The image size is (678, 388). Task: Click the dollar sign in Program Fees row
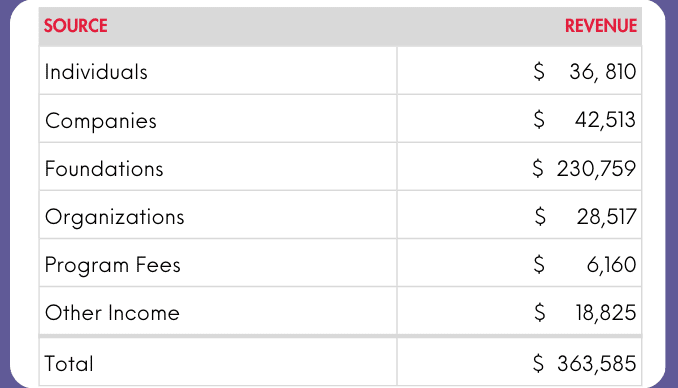tap(539, 264)
